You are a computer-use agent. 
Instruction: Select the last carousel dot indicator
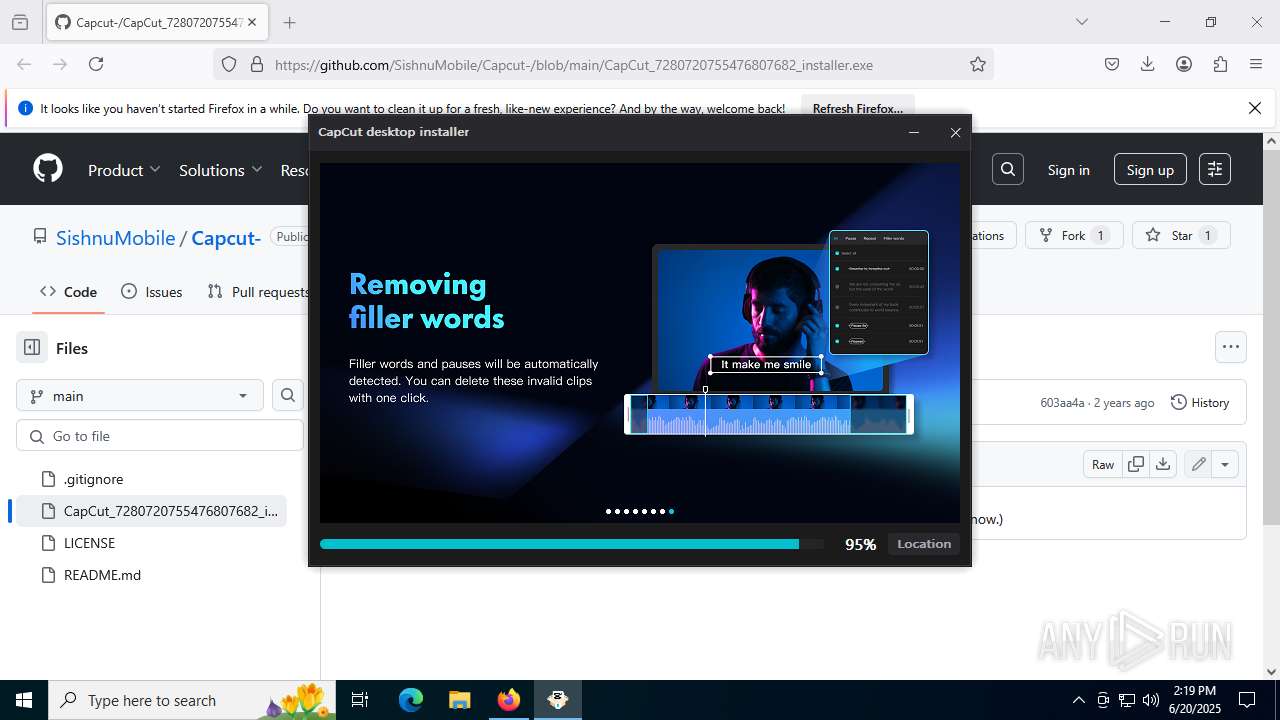(671, 511)
